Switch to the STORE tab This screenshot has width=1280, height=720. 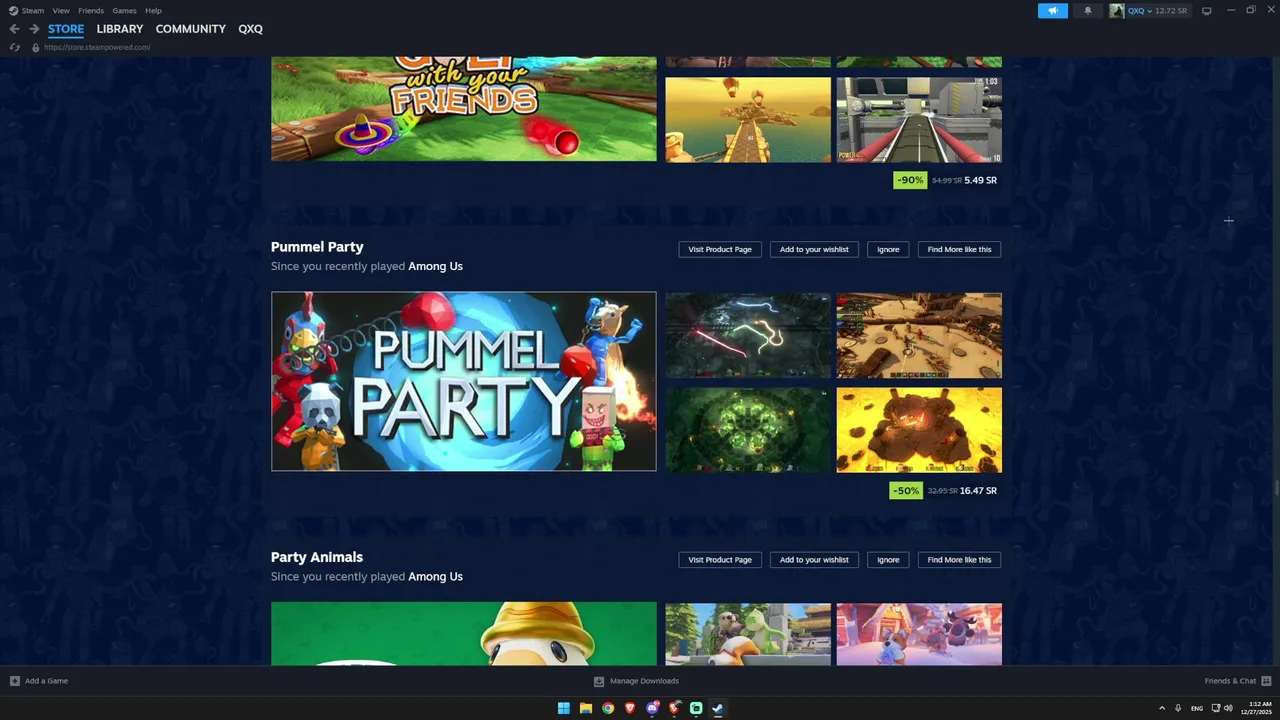coord(66,29)
